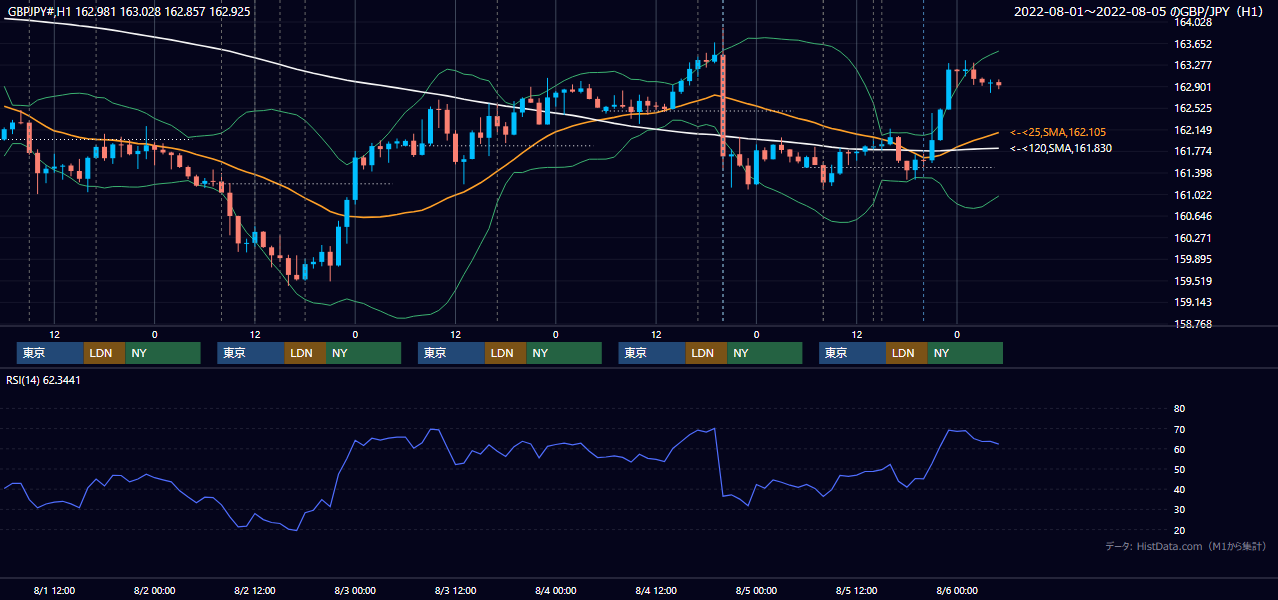Select the orange 25 SMA label 162.105

1058,132
